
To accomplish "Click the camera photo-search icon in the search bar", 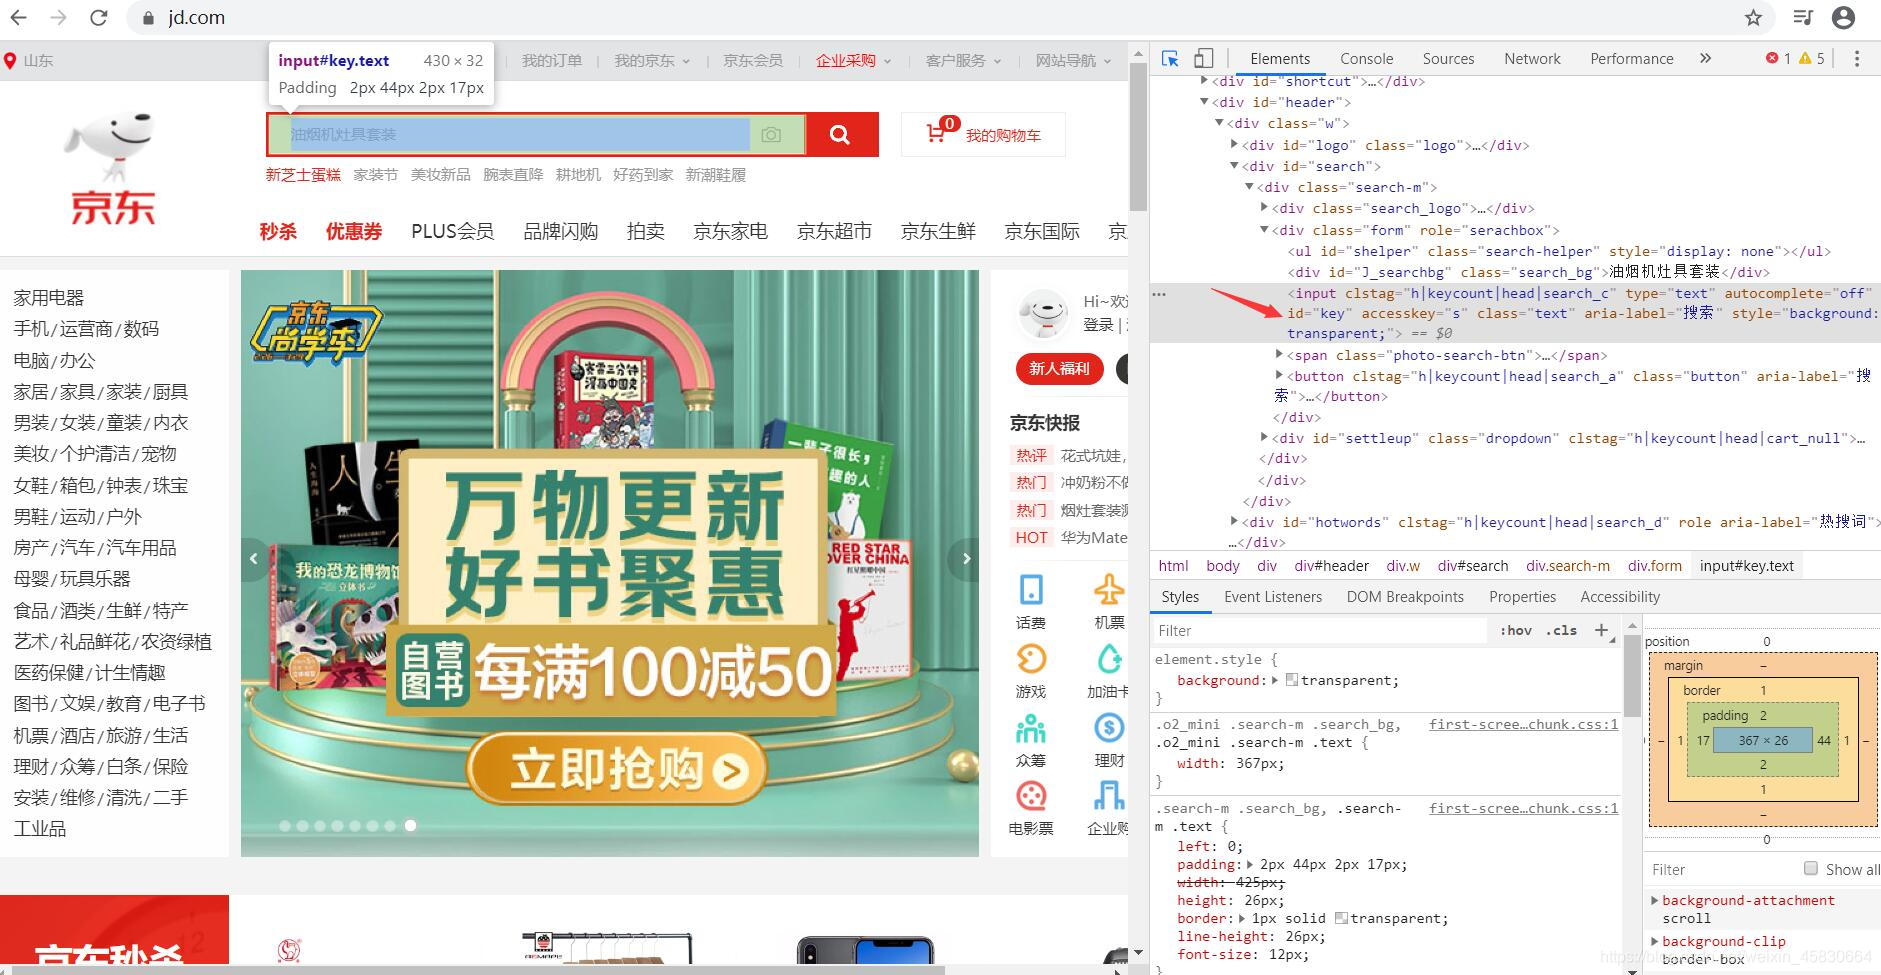I will pos(771,134).
